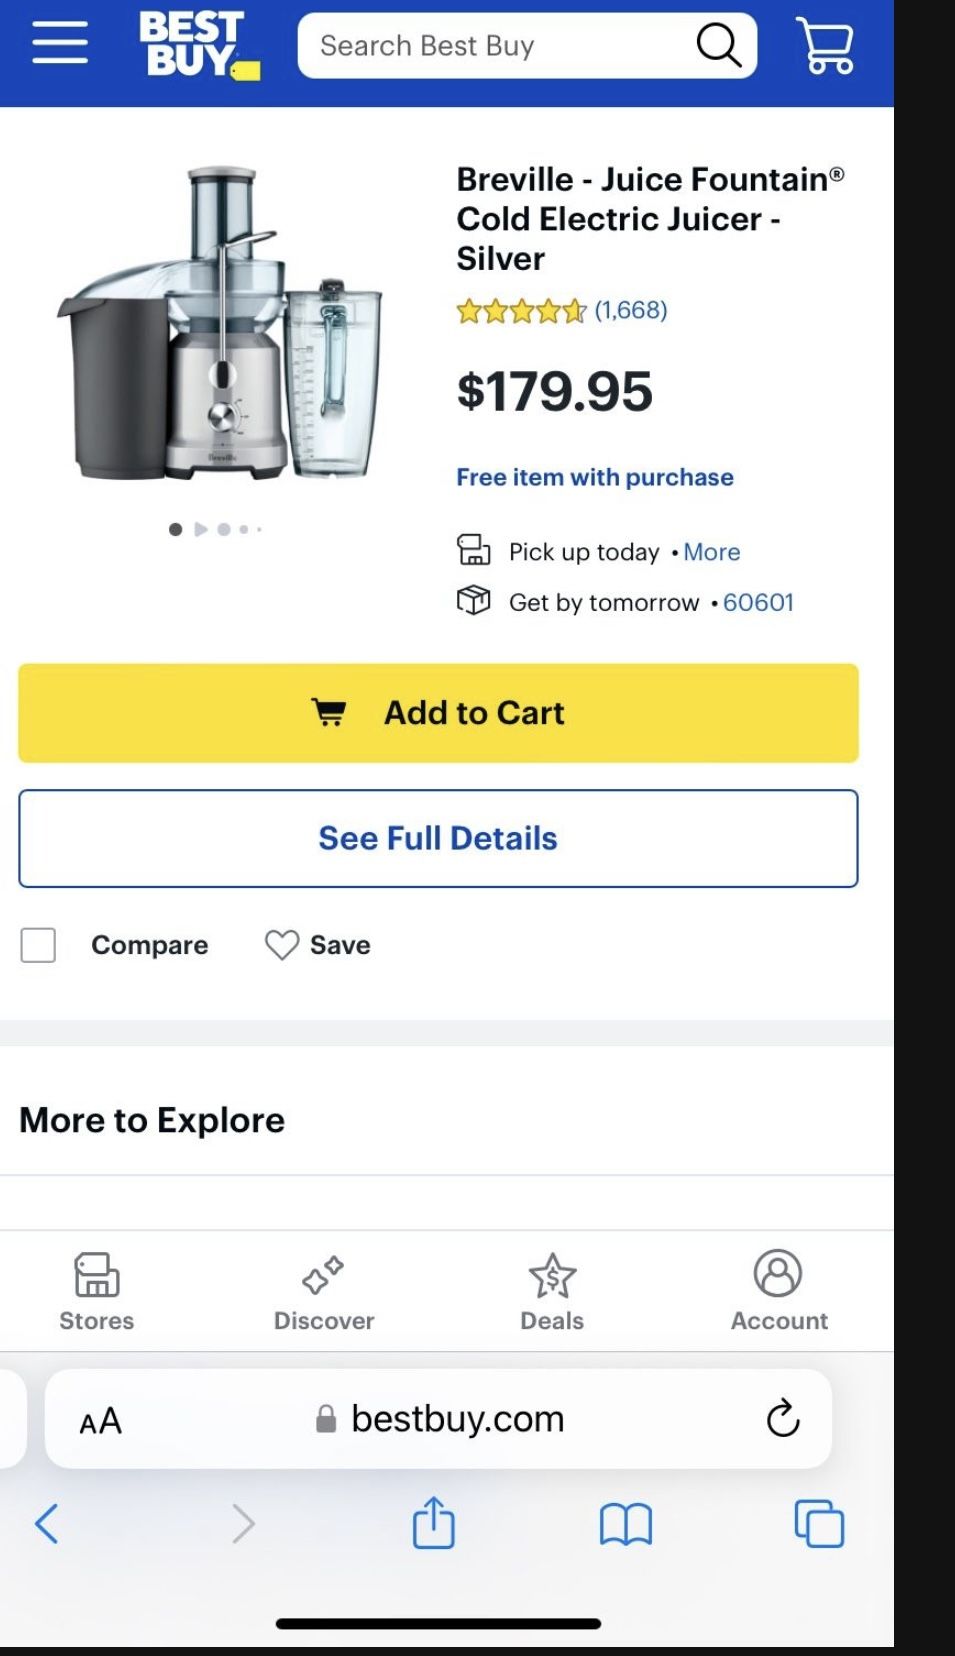The height and width of the screenshot is (1656, 955).
Task: Save juicer with heart icon
Action: click(282, 945)
